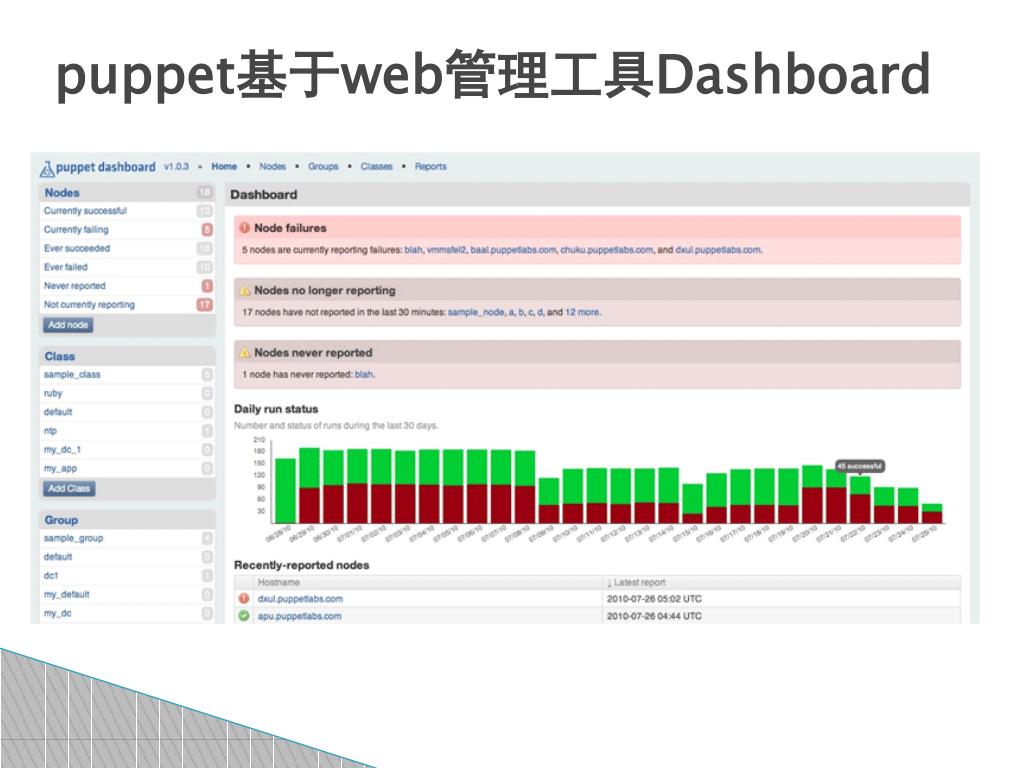Click the first all-green bar in run chart
The width and height of the screenshot is (1024, 768).
coord(285,491)
